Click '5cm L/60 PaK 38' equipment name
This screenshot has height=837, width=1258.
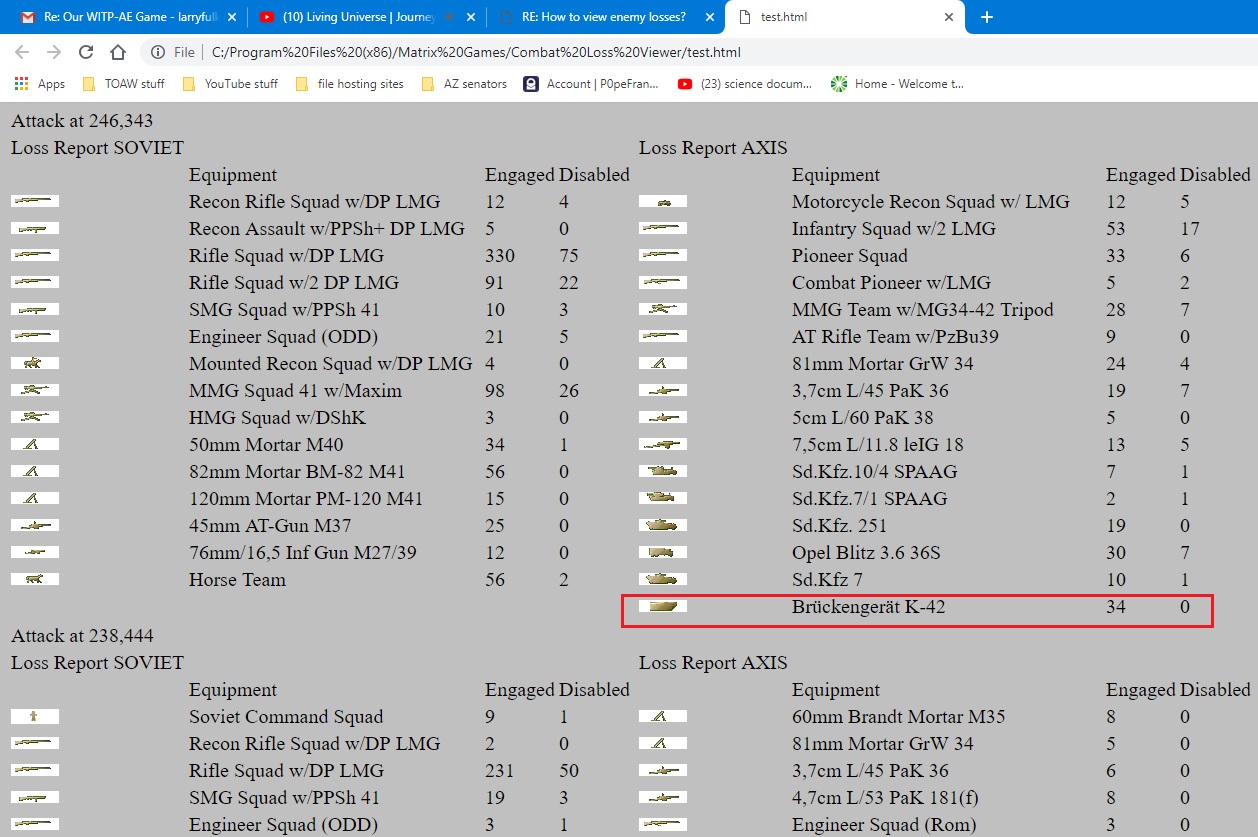(x=862, y=417)
